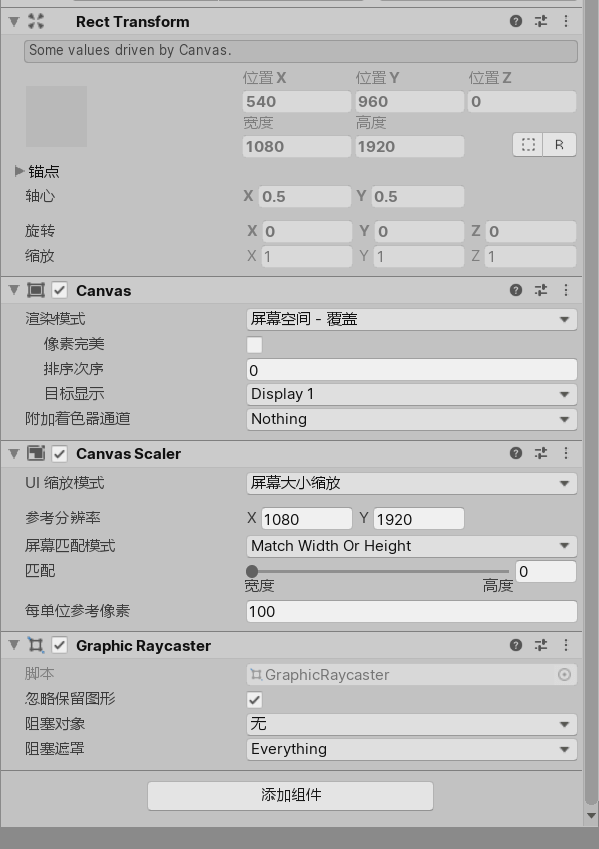Uncheck the 忽略保留图形 checkbox
The height and width of the screenshot is (849, 599).
point(255,700)
